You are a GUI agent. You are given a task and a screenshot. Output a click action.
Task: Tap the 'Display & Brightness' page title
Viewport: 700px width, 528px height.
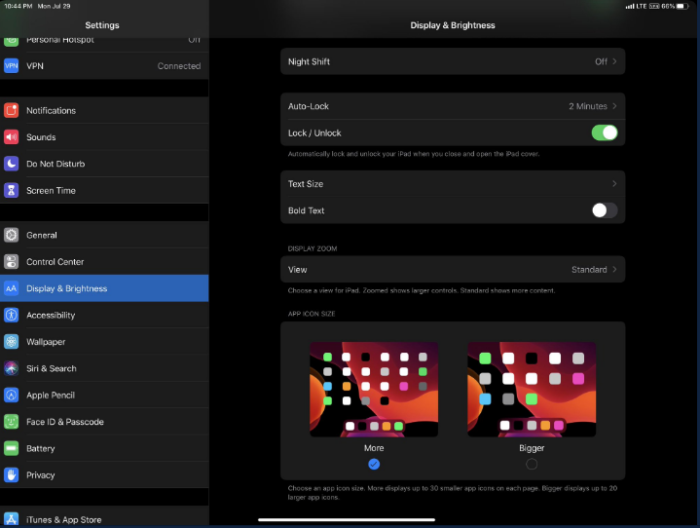coord(453,25)
